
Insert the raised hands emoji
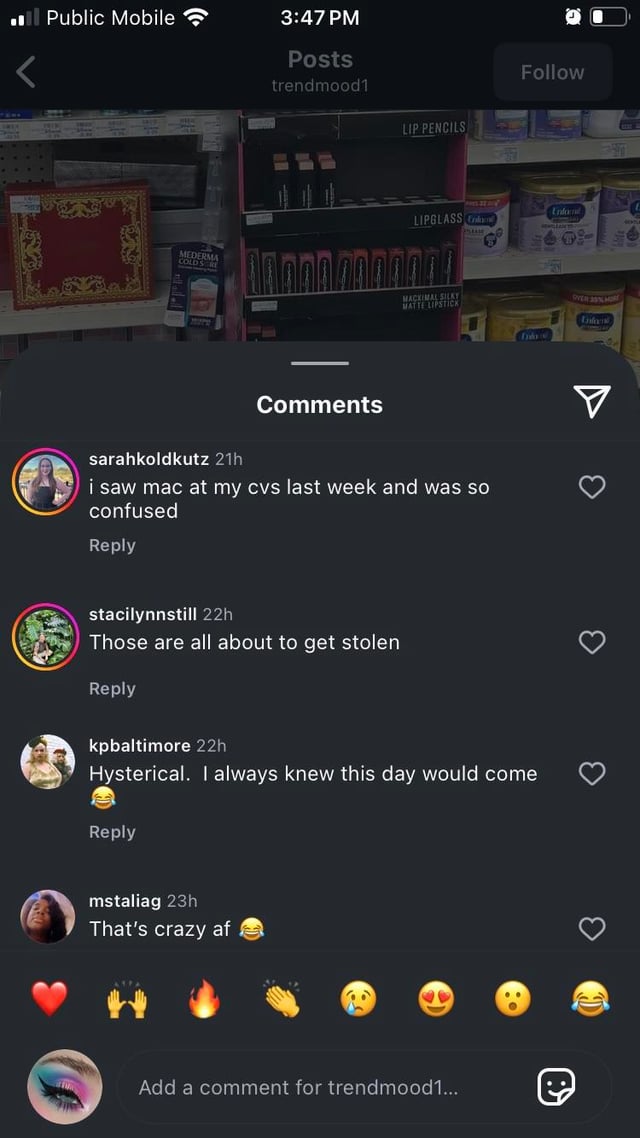pyautogui.click(x=126, y=999)
